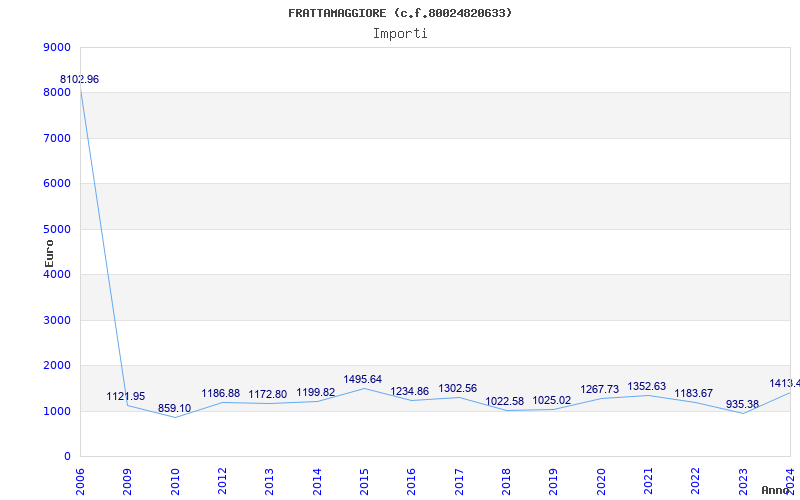Click the x-axis year 2014
Viewport: 800px width, 500px height.
click(317, 482)
